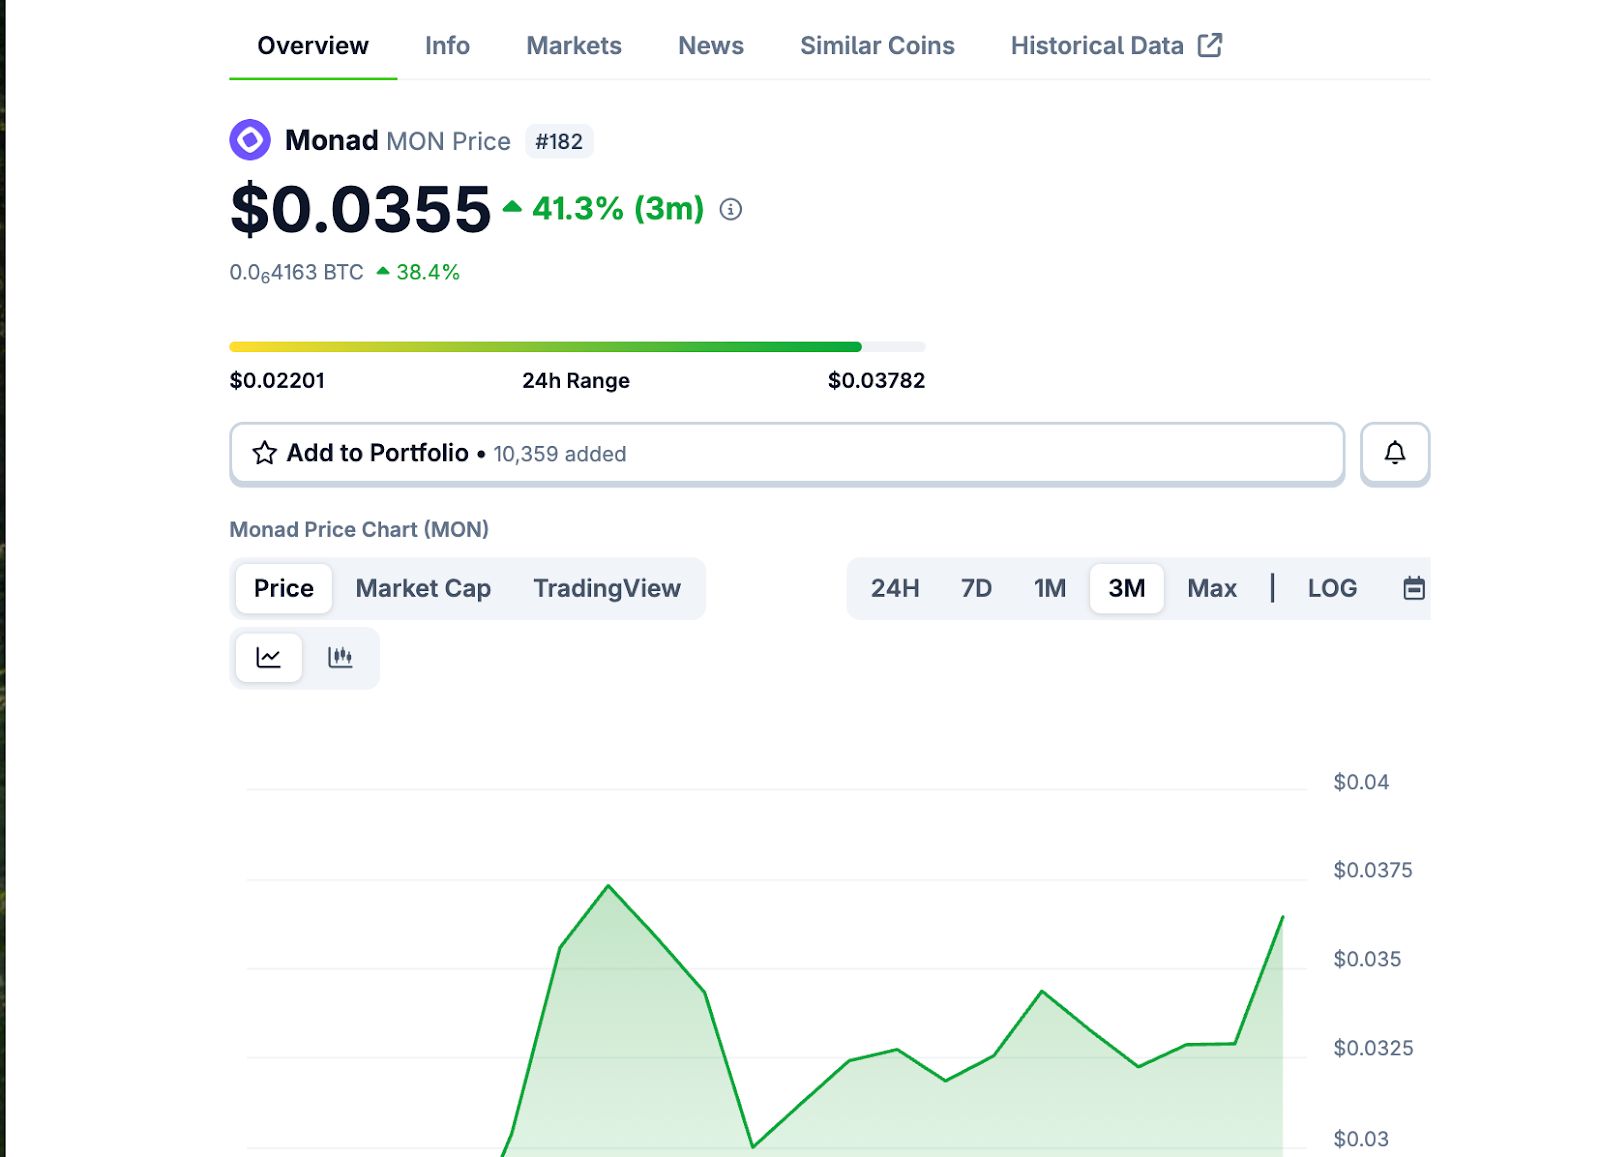The image size is (1600, 1157).
Task: Select the 24H timeframe
Action: pyautogui.click(x=895, y=588)
